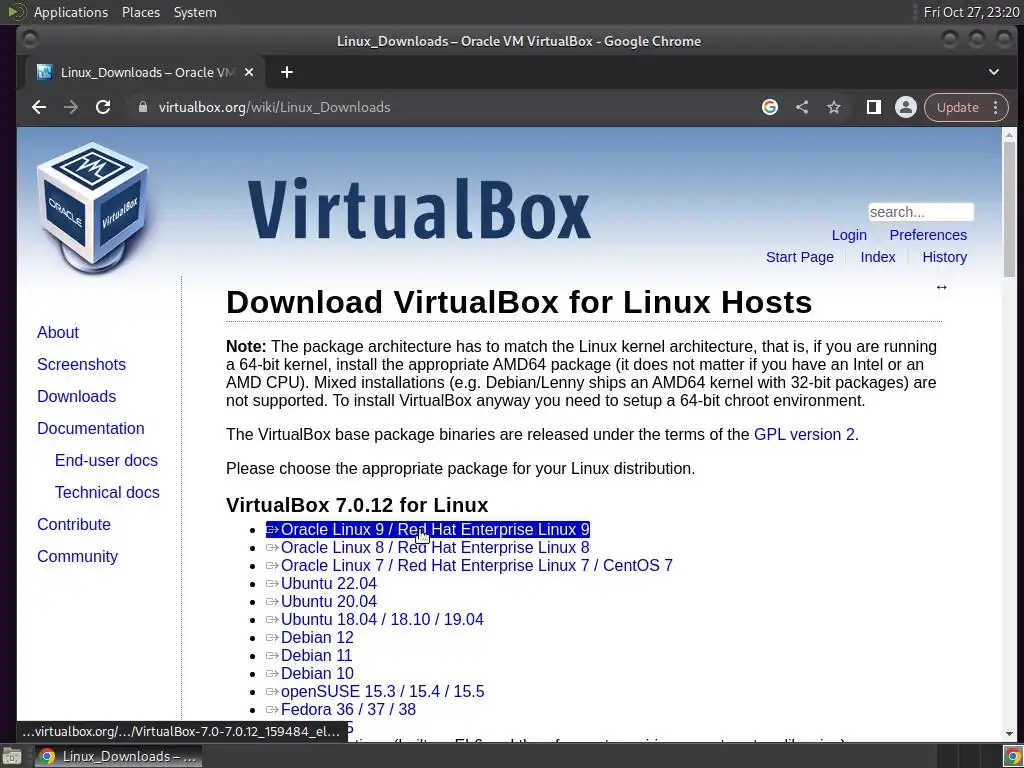Click the Chrome icon in system tray
This screenshot has width=1024, height=768.
pos(1012,756)
